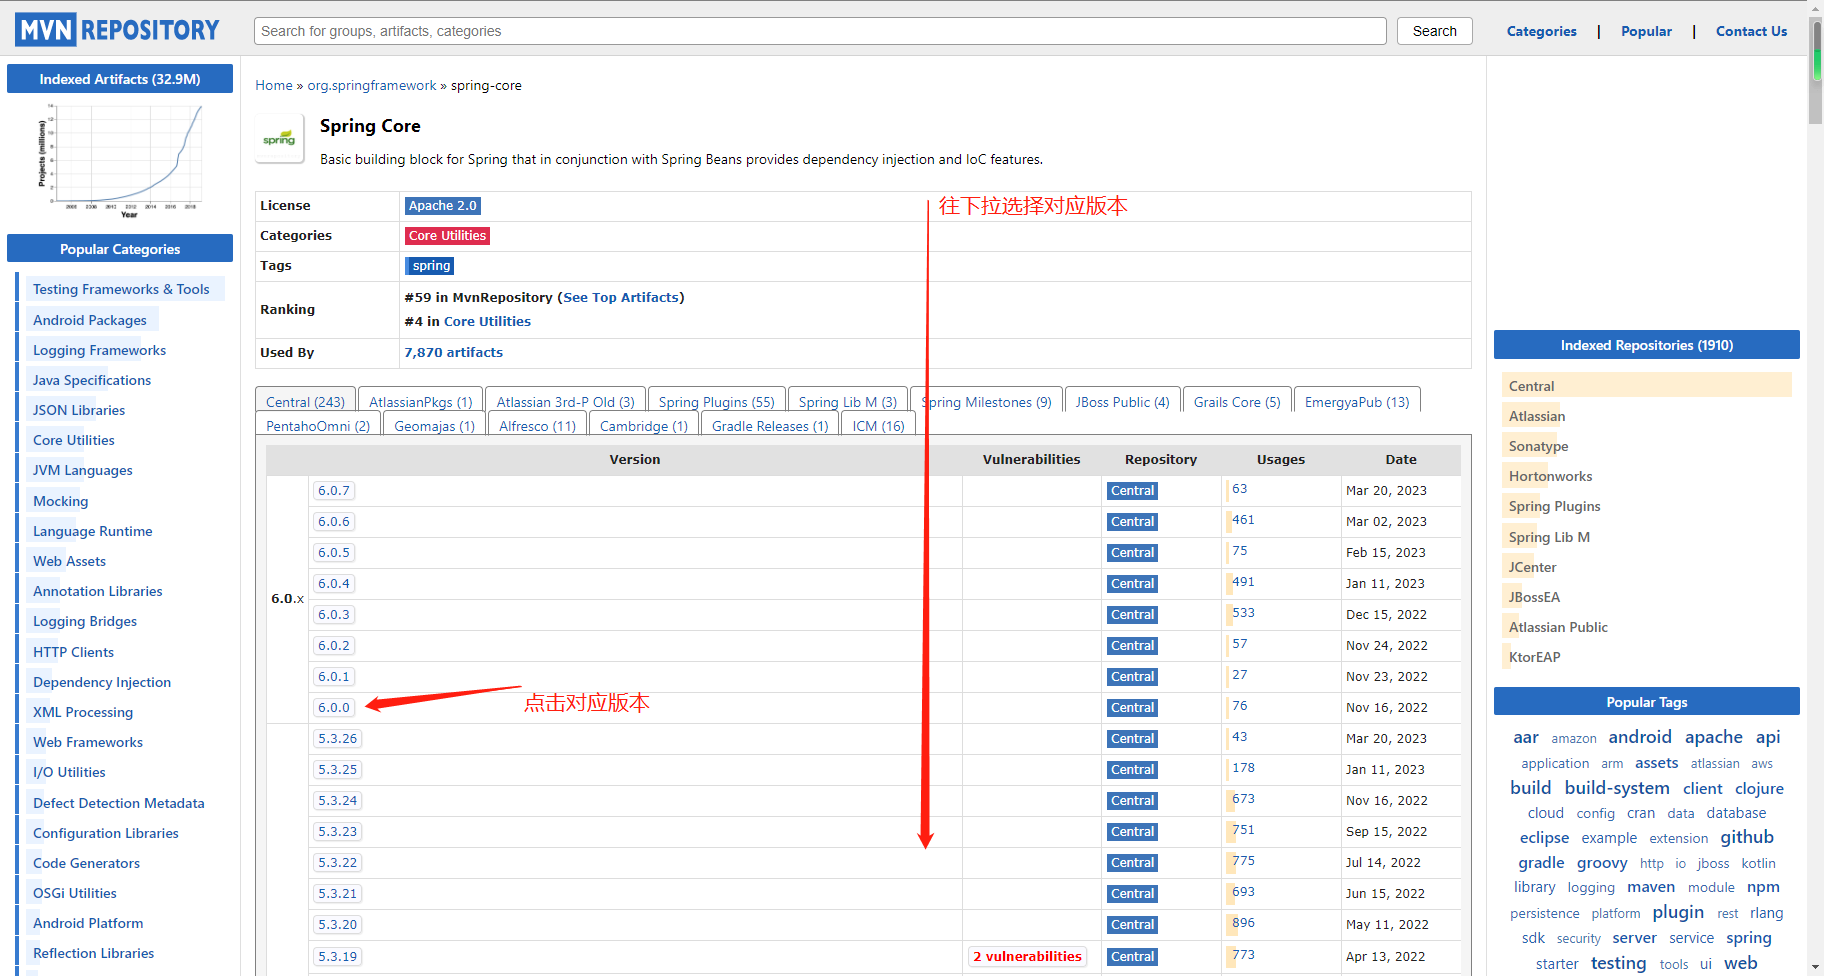1824x976 pixels.
Task: Open version 6.0.0
Action: [x=334, y=707]
